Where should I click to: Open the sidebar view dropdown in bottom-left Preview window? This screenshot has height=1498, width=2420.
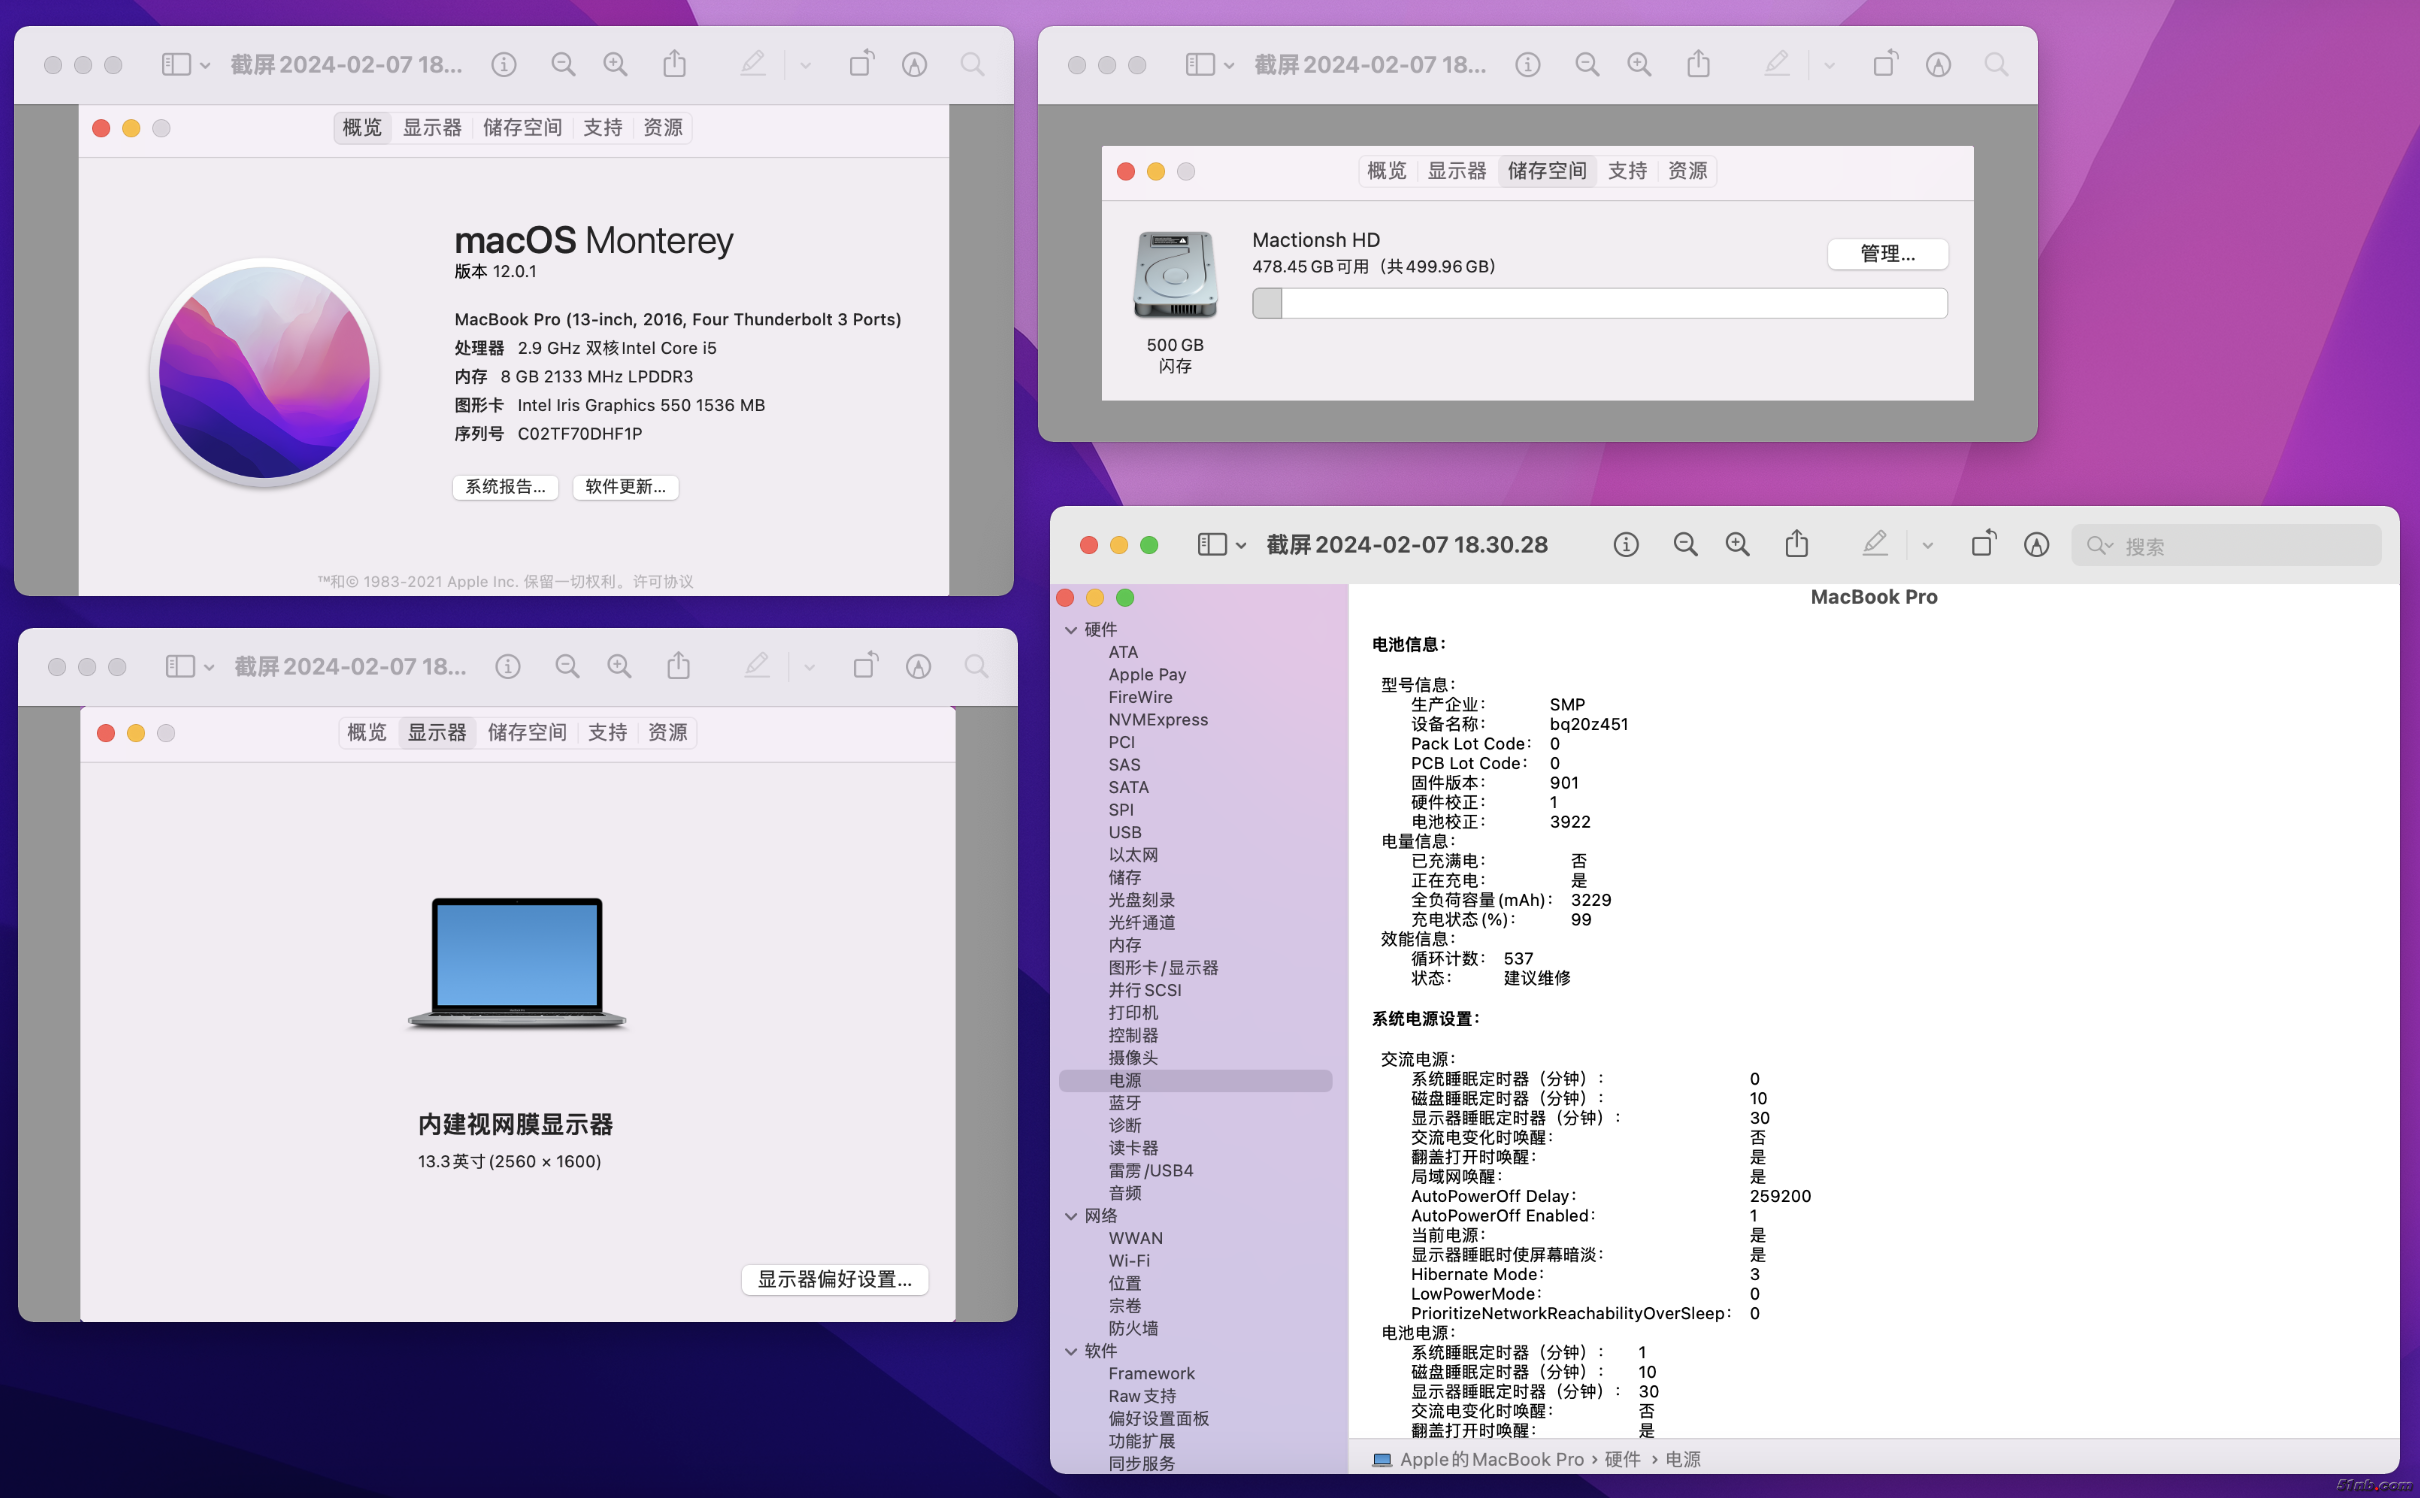pos(209,667)
